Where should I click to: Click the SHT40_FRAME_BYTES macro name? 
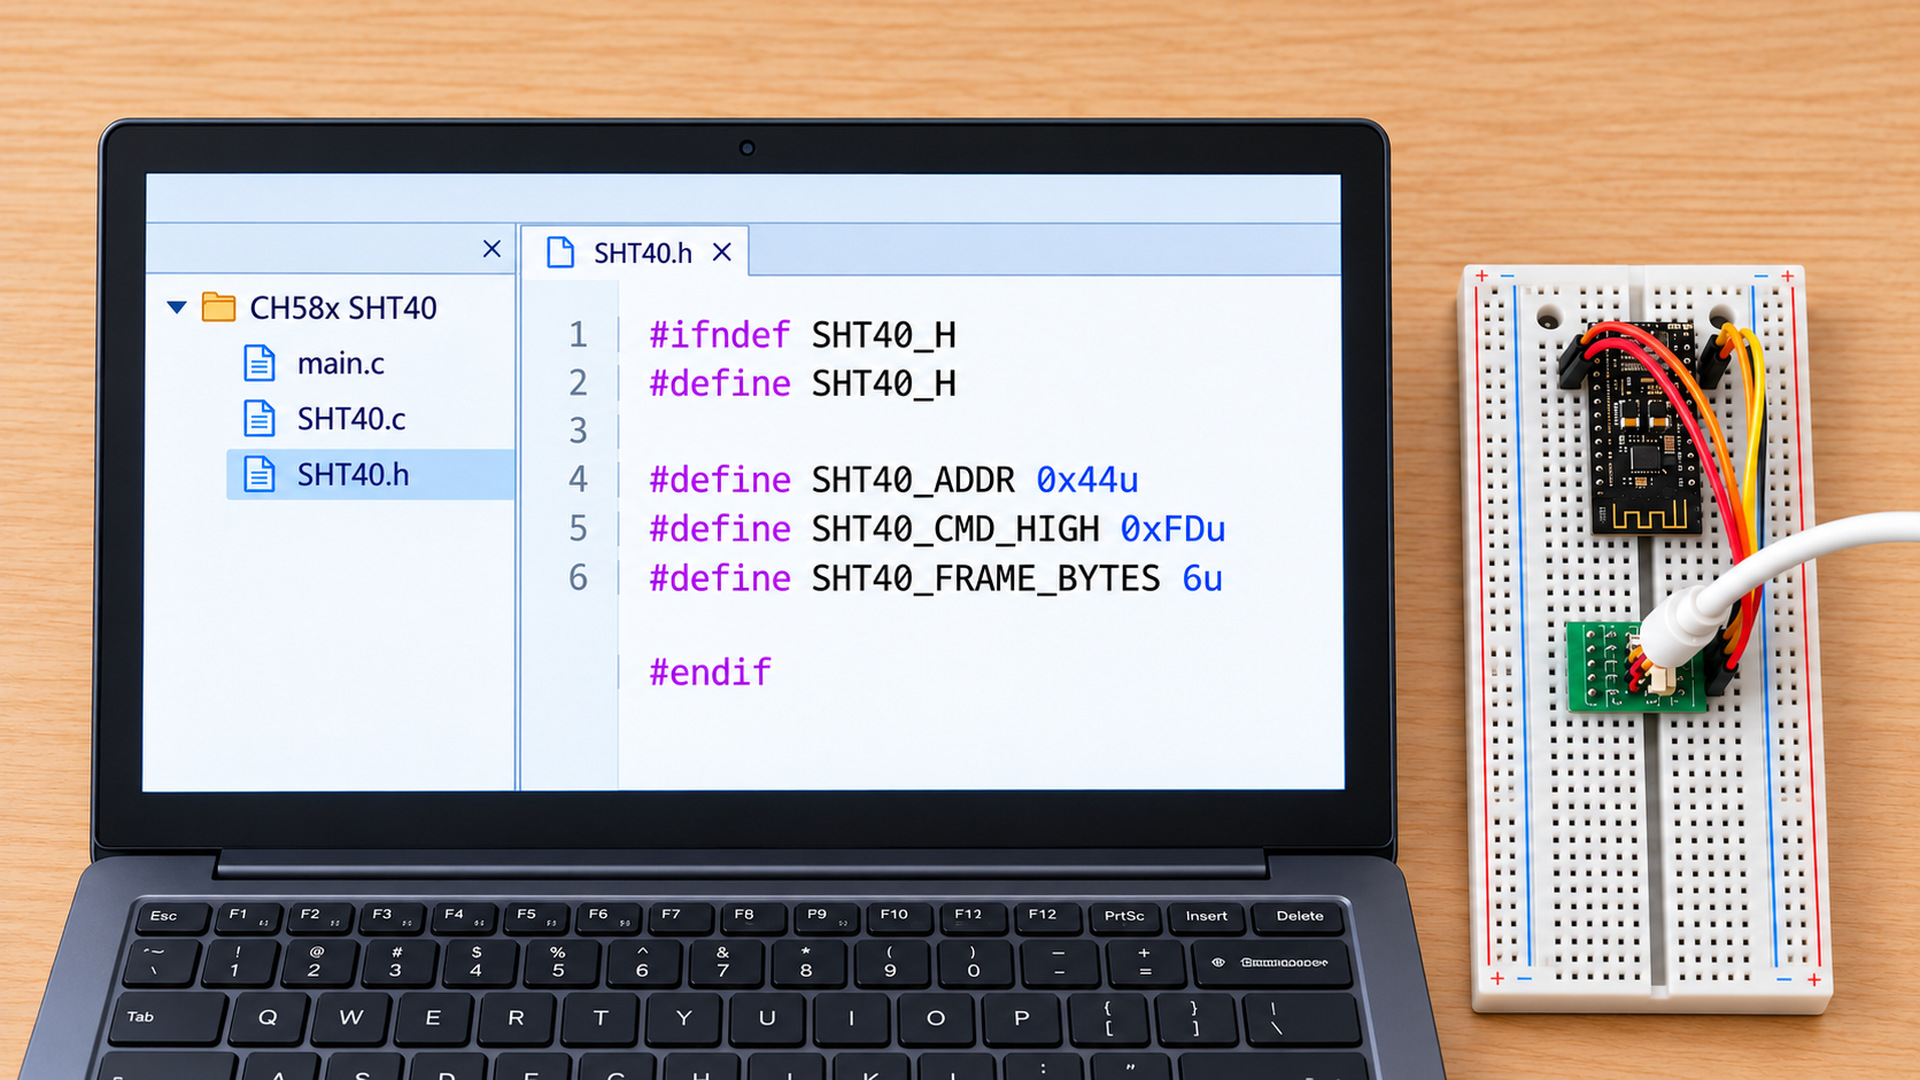(986, 578)
